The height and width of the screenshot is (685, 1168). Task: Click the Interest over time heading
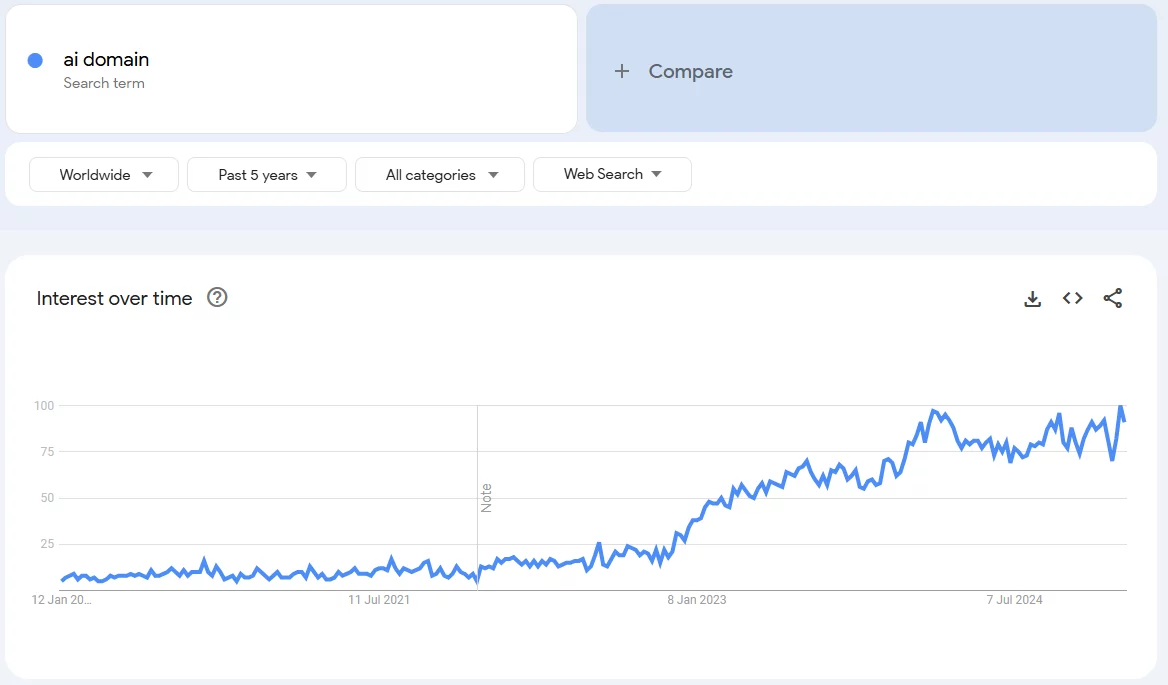114,298
